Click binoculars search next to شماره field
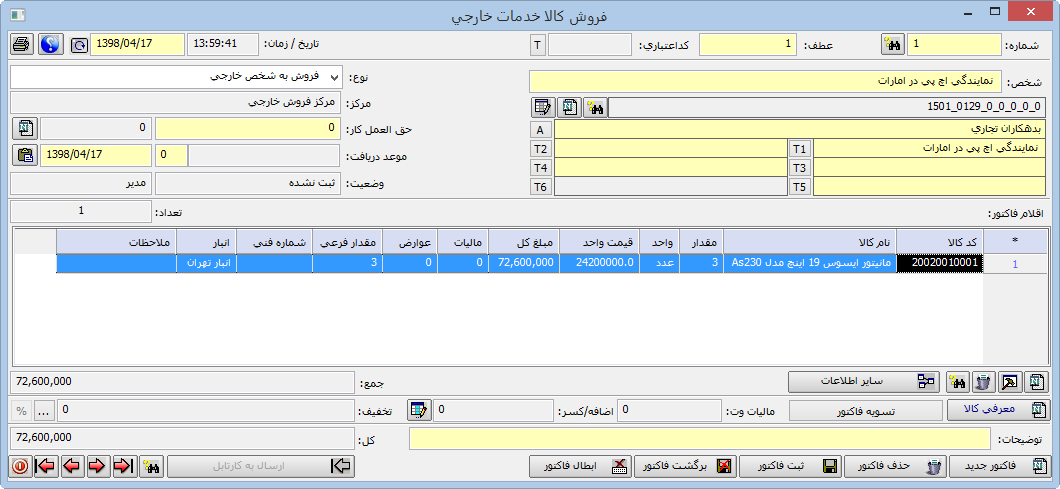Screen dimensions: 1060x489 [892, 45]
